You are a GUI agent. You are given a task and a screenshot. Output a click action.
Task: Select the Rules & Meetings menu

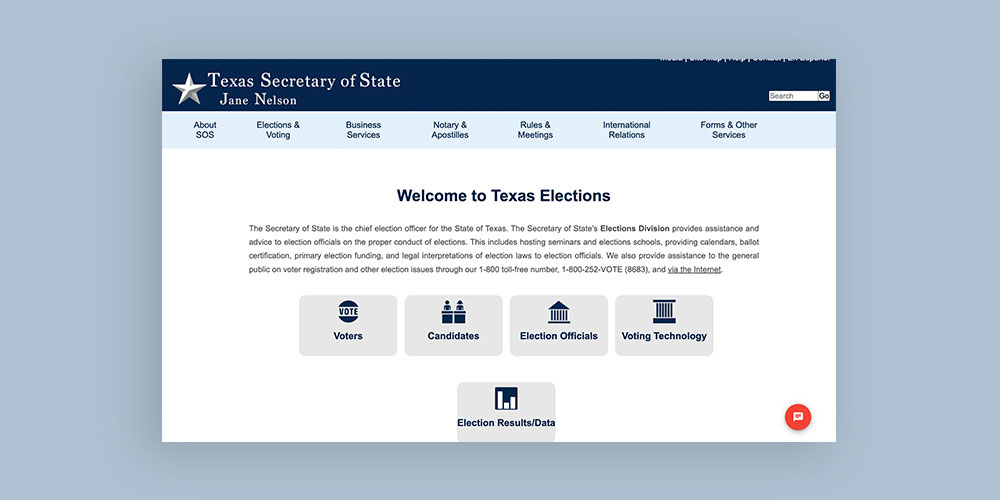[x=535, y=130]
